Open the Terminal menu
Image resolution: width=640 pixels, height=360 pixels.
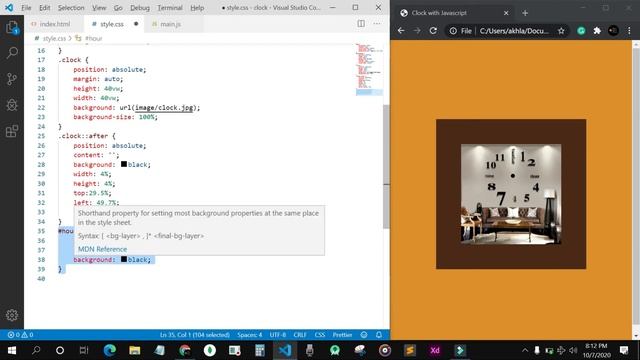point(170,8)
